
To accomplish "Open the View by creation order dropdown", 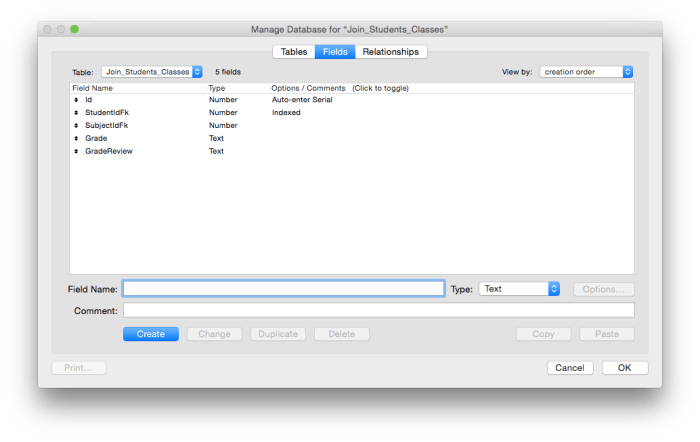I will 586,72.
